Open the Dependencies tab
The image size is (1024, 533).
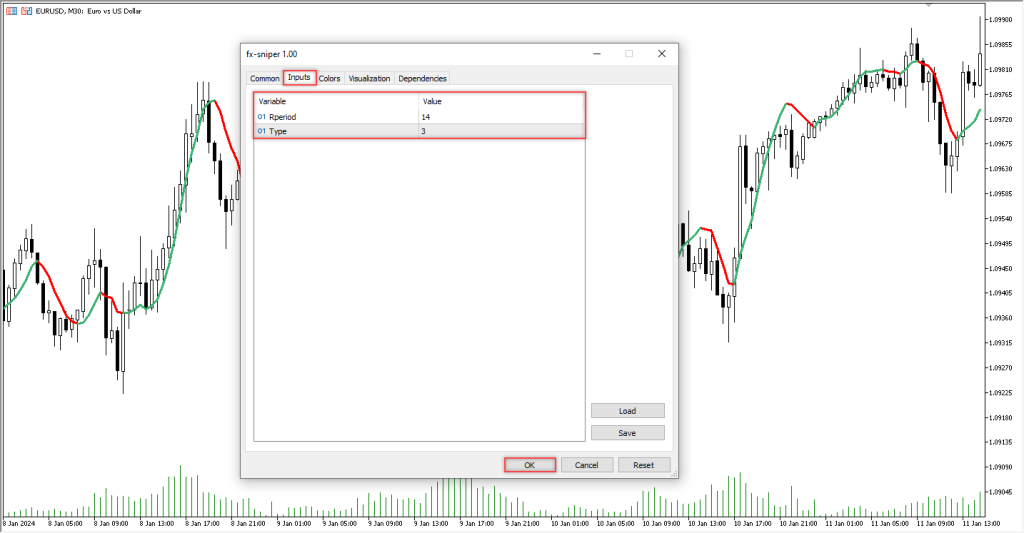pos(422,78)
